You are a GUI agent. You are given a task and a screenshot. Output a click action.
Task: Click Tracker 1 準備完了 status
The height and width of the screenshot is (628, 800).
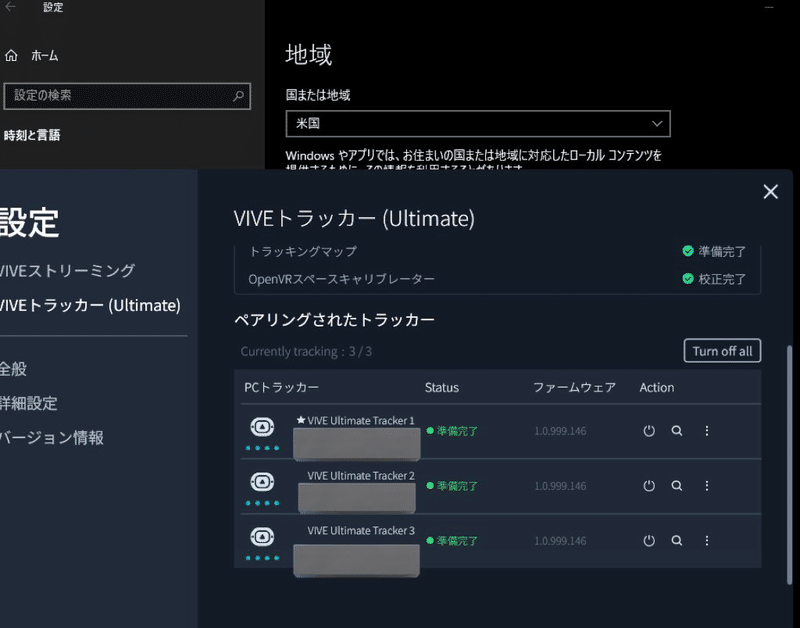(x=452, y=431)
